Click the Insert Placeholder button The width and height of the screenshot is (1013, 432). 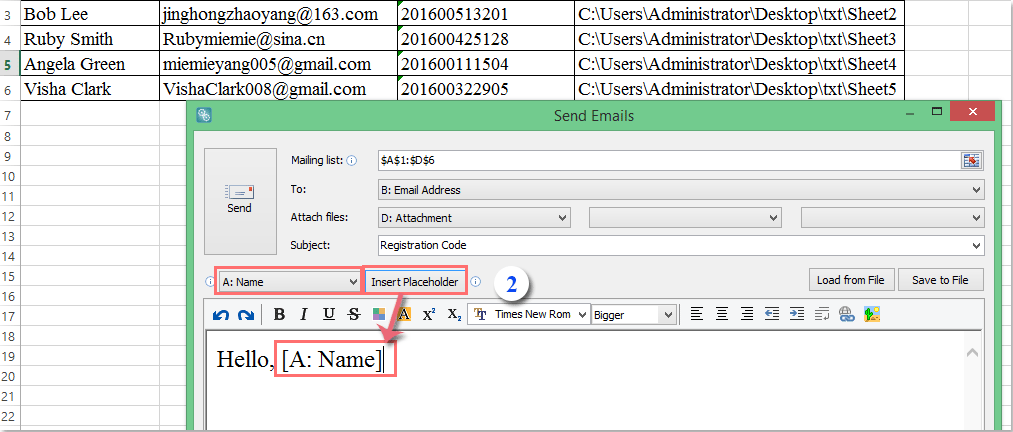[414, 282]
